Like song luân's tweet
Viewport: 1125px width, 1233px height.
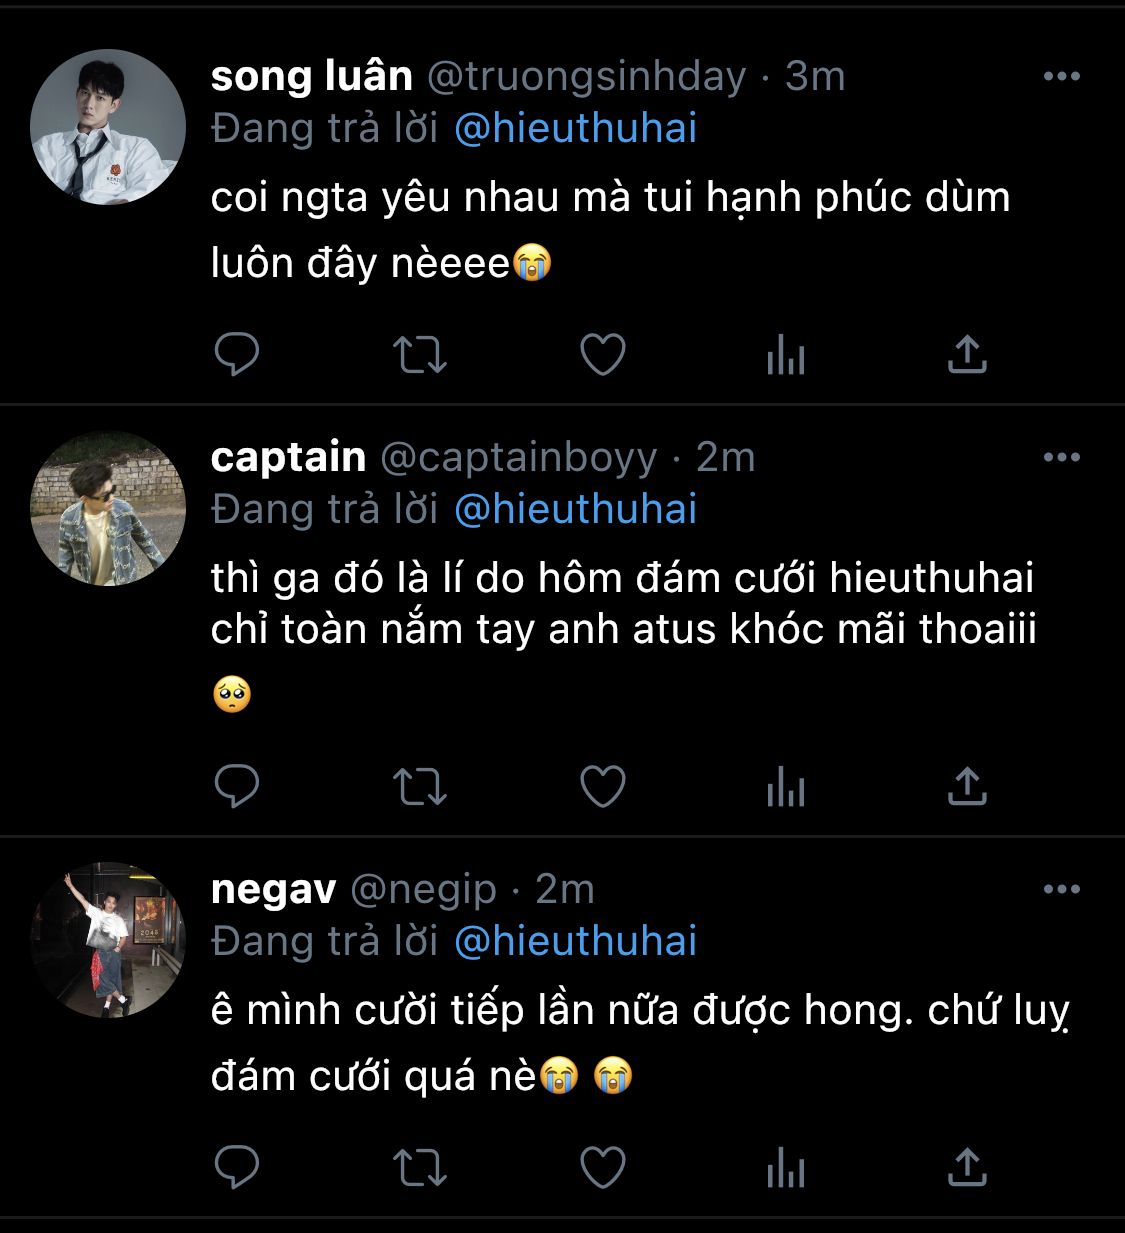pyautogui.click(x=603, y=354)
